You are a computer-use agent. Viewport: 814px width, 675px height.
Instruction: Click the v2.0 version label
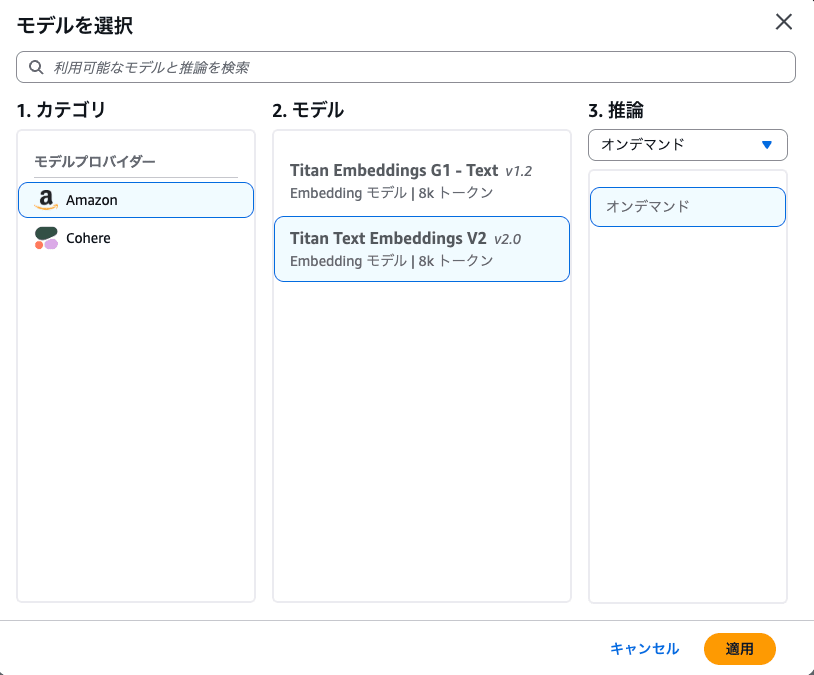(x=508, y=239)
